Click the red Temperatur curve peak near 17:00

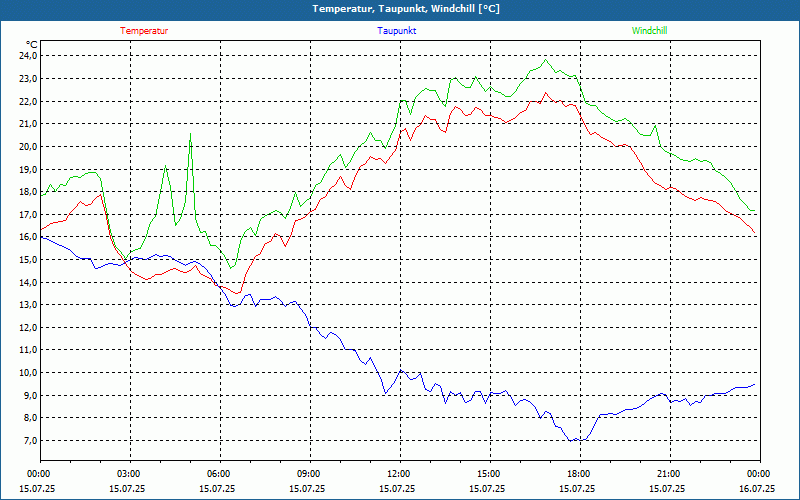(545, 93)
